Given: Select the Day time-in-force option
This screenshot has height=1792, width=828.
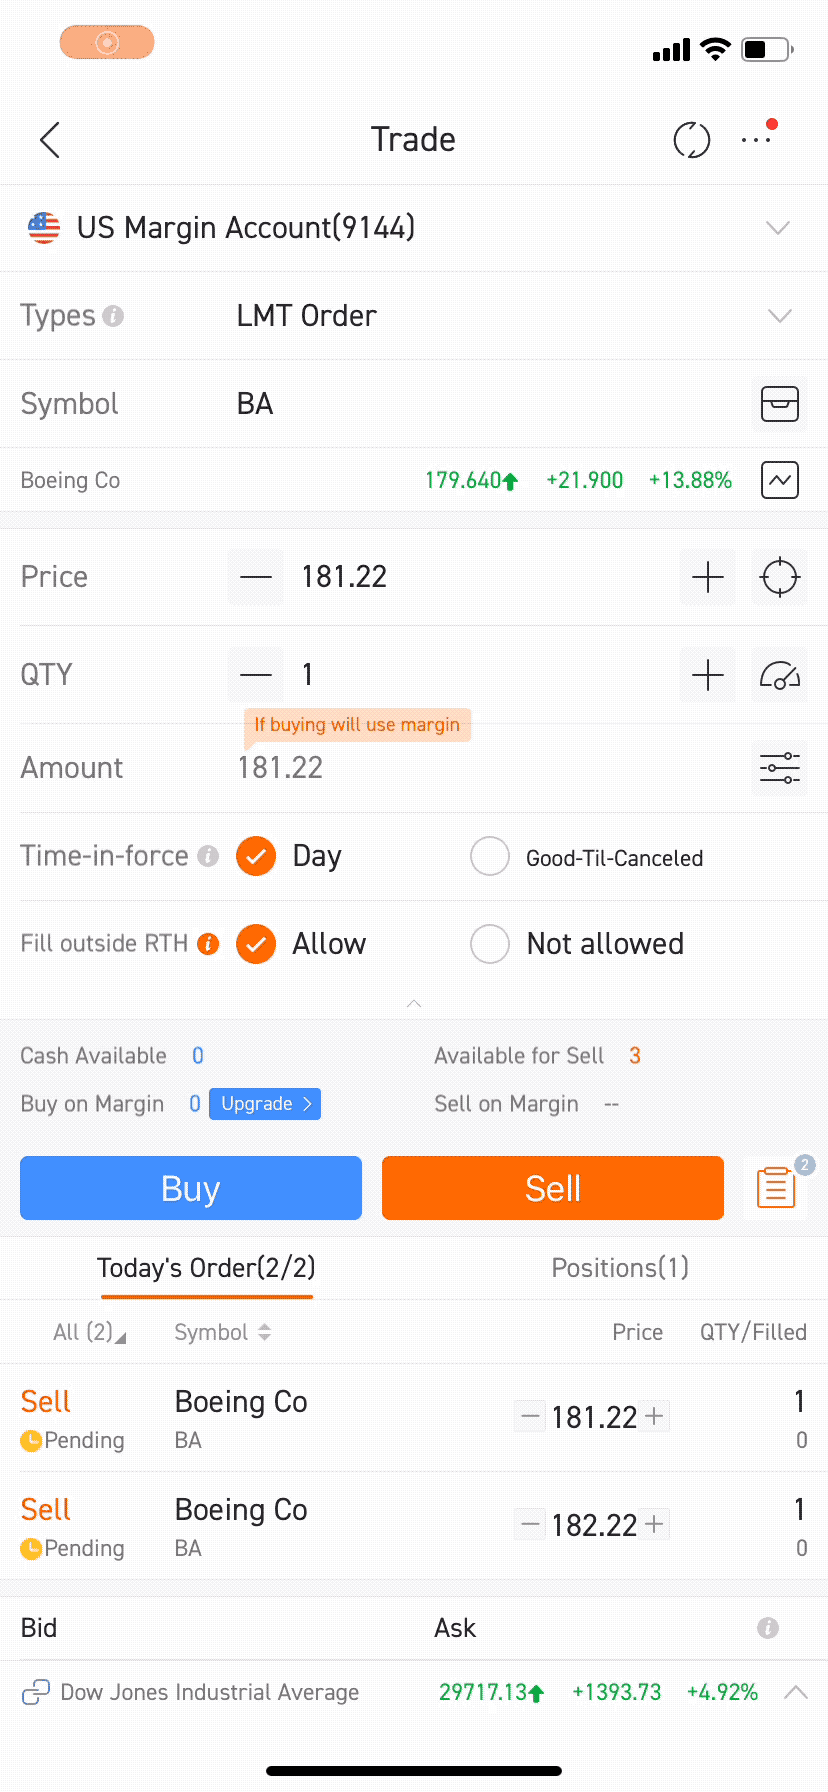Looking at the screenshot, I should pos(289,856).
